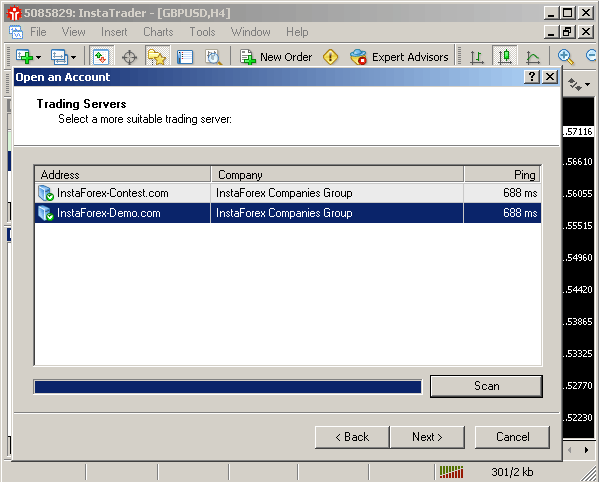Select the Line Chart icon
The image size is (599, 482).
click(533, 57)
